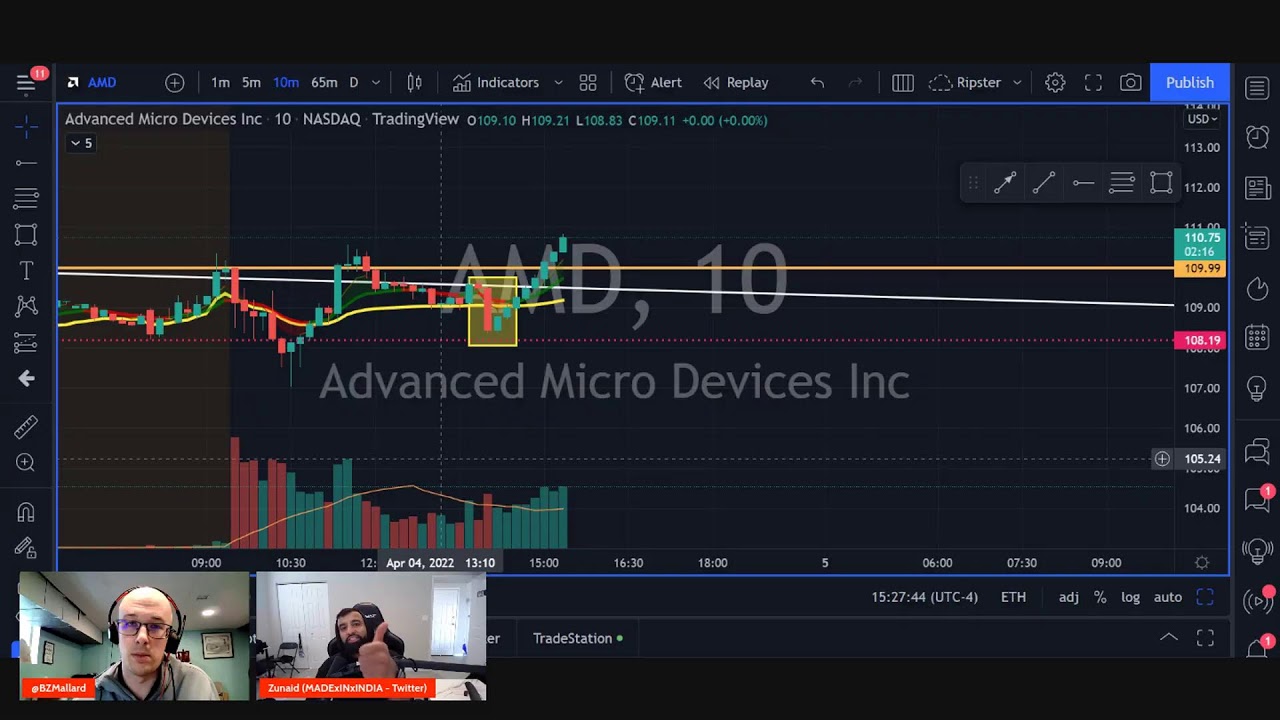Screen dimensions: 1280x720
Task: Toggle log scale
Action: (1130, 597)
